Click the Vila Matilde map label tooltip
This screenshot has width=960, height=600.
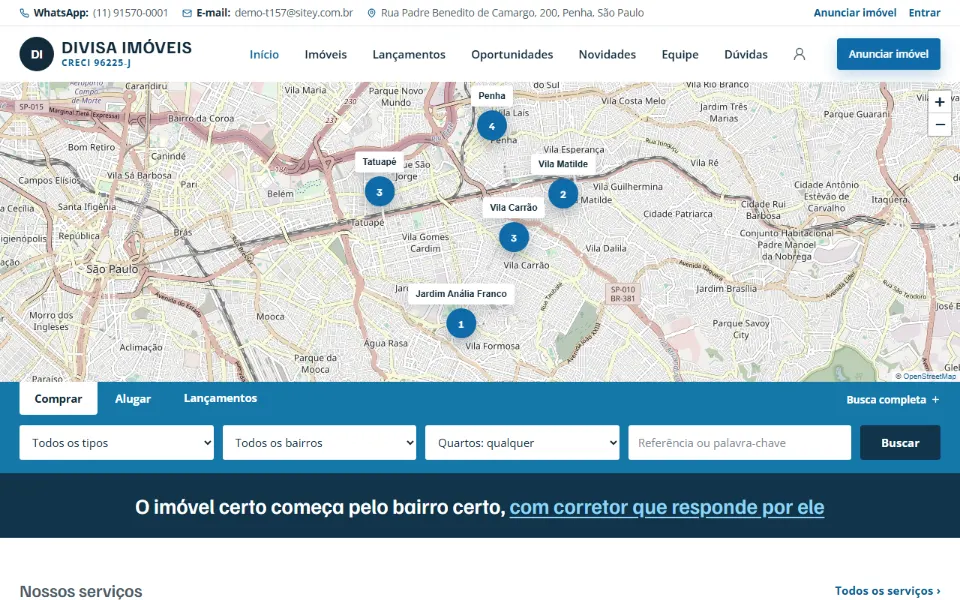(x=563, y=164)
